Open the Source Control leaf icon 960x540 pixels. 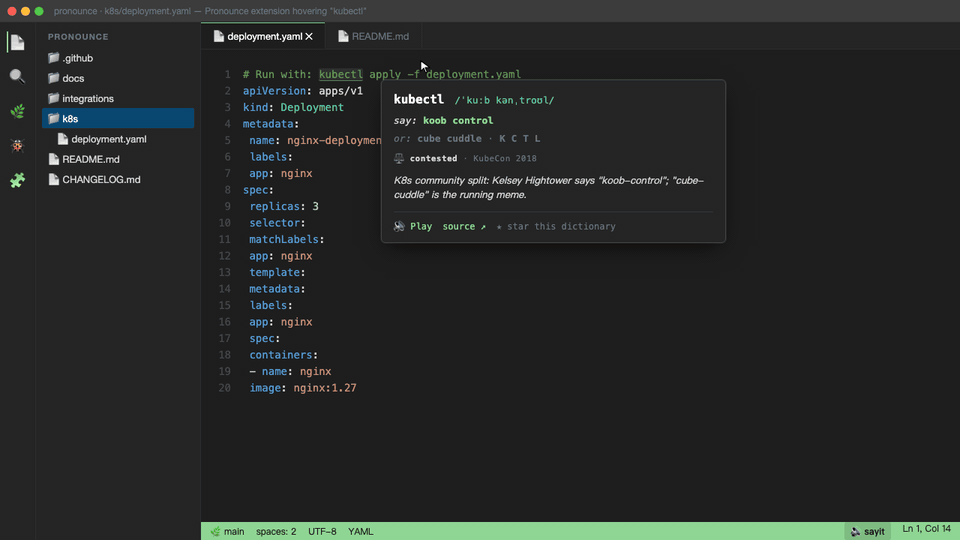point(17,111)
